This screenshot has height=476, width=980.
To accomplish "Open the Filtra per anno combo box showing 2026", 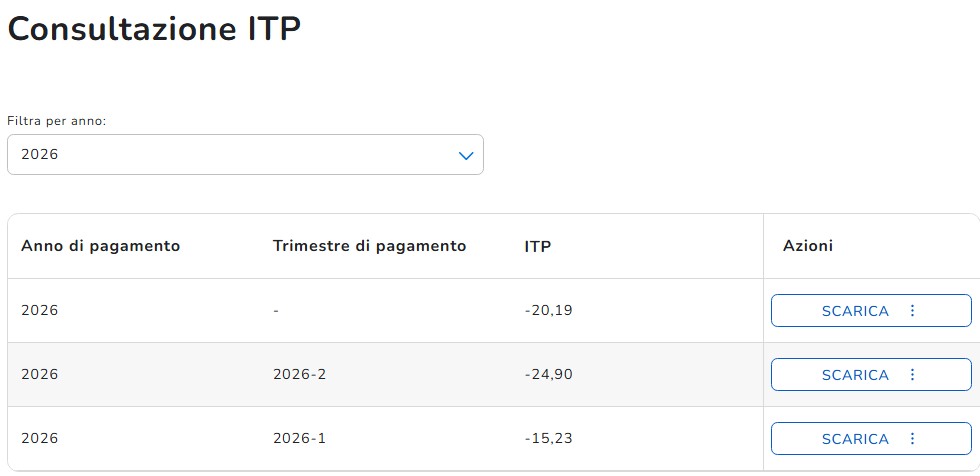I will [x=245, y=154].
